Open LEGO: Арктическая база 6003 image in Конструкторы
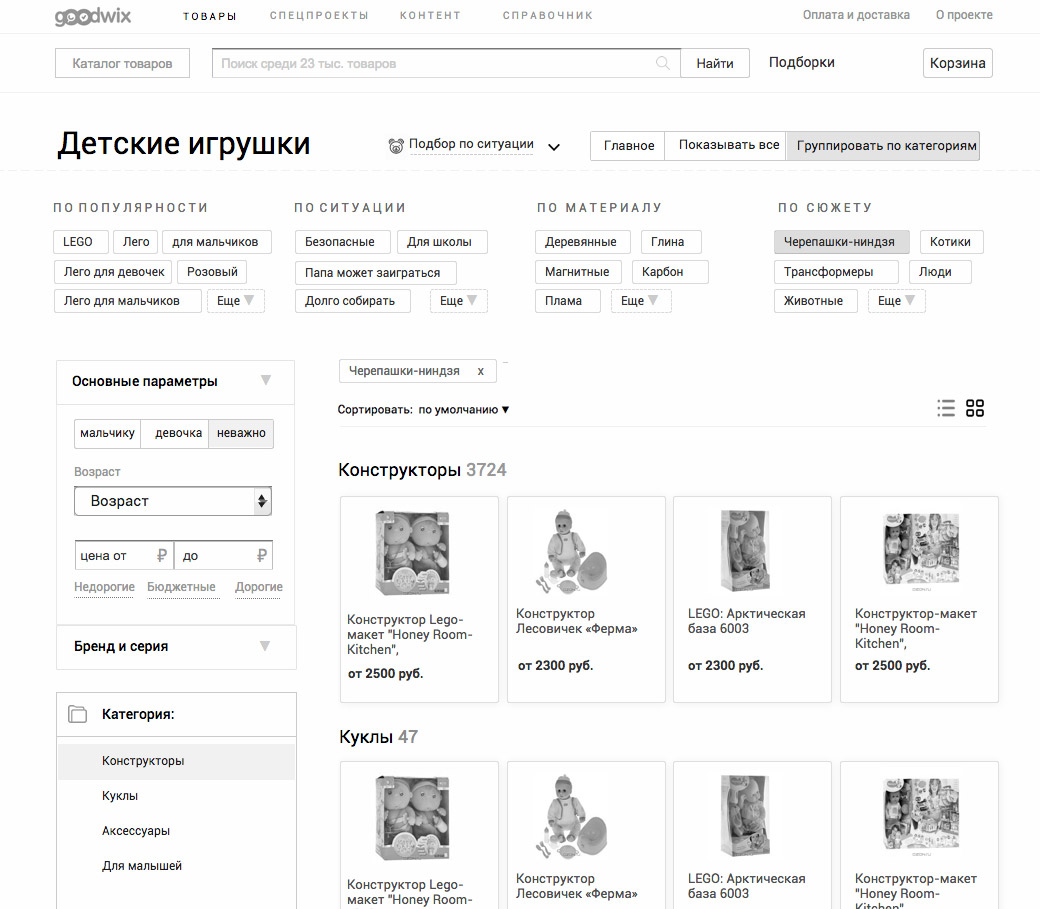This screenshot has width=1040, height=909. 745,551
